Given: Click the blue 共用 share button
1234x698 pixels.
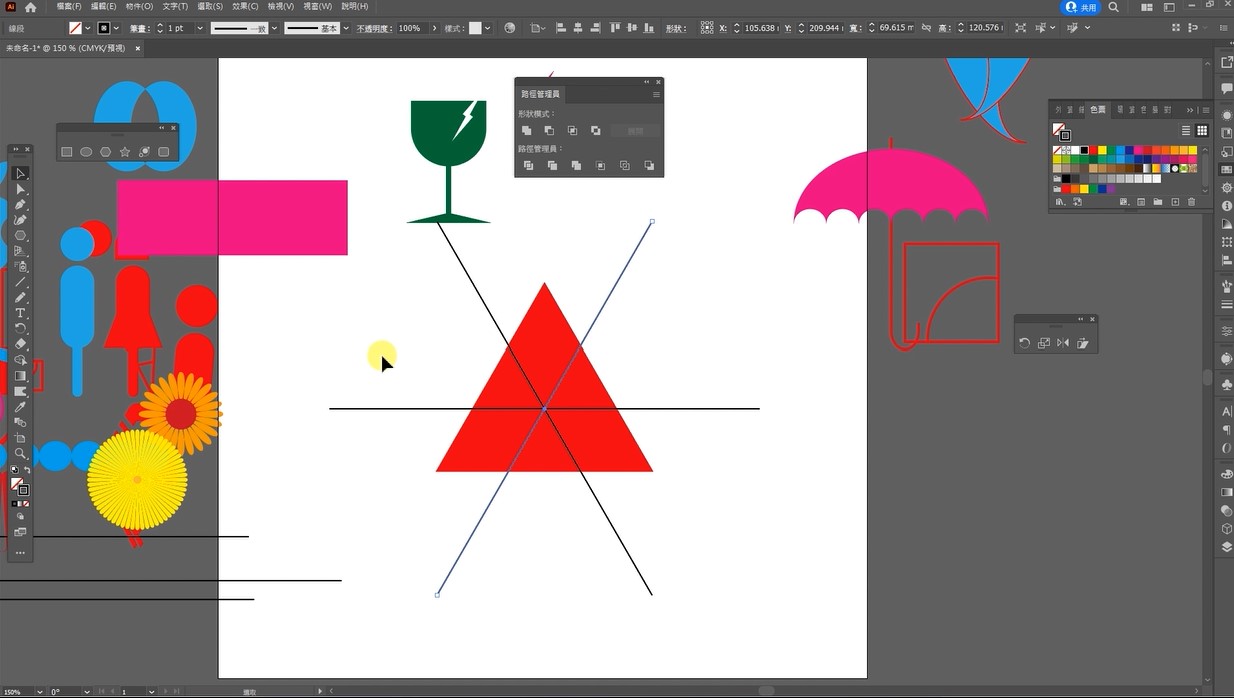Looking at the screenshot, I should pyautogui.click(x=1080, y=7).
